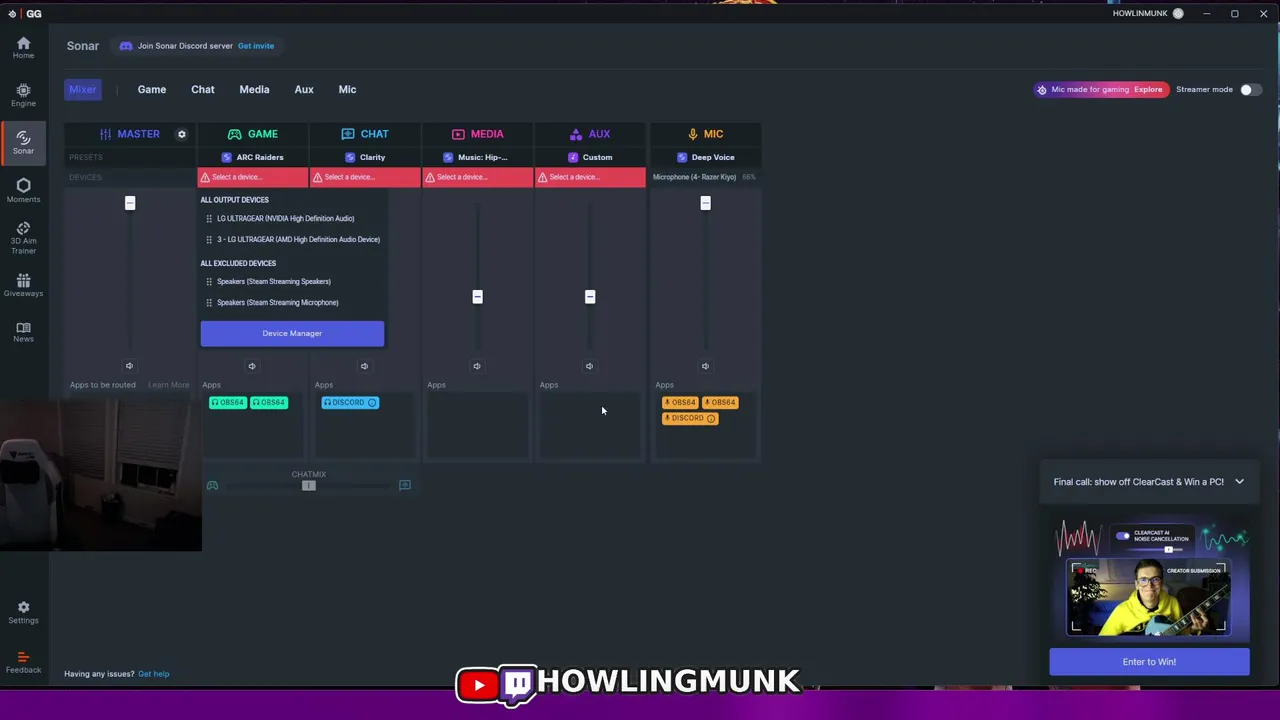
Task: Open the Engine section in sidebar
Action: (23, 95)
